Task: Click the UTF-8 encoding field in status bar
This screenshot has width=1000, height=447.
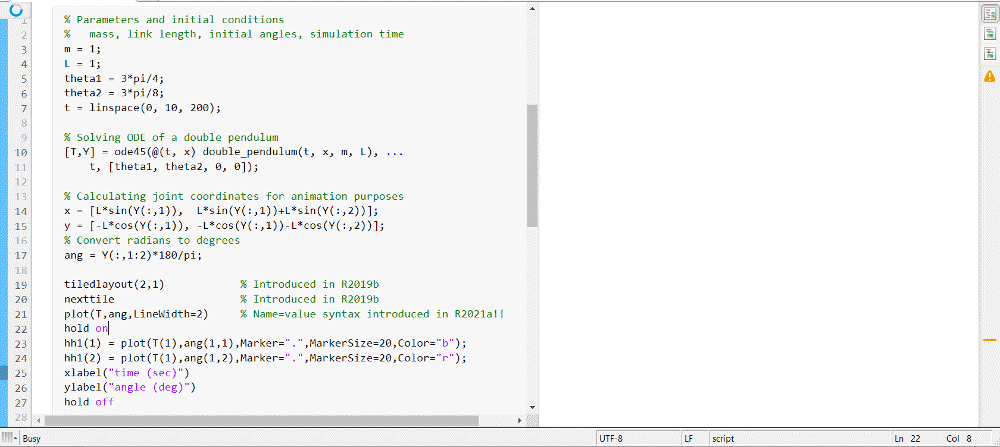Action: pos(612,438)
